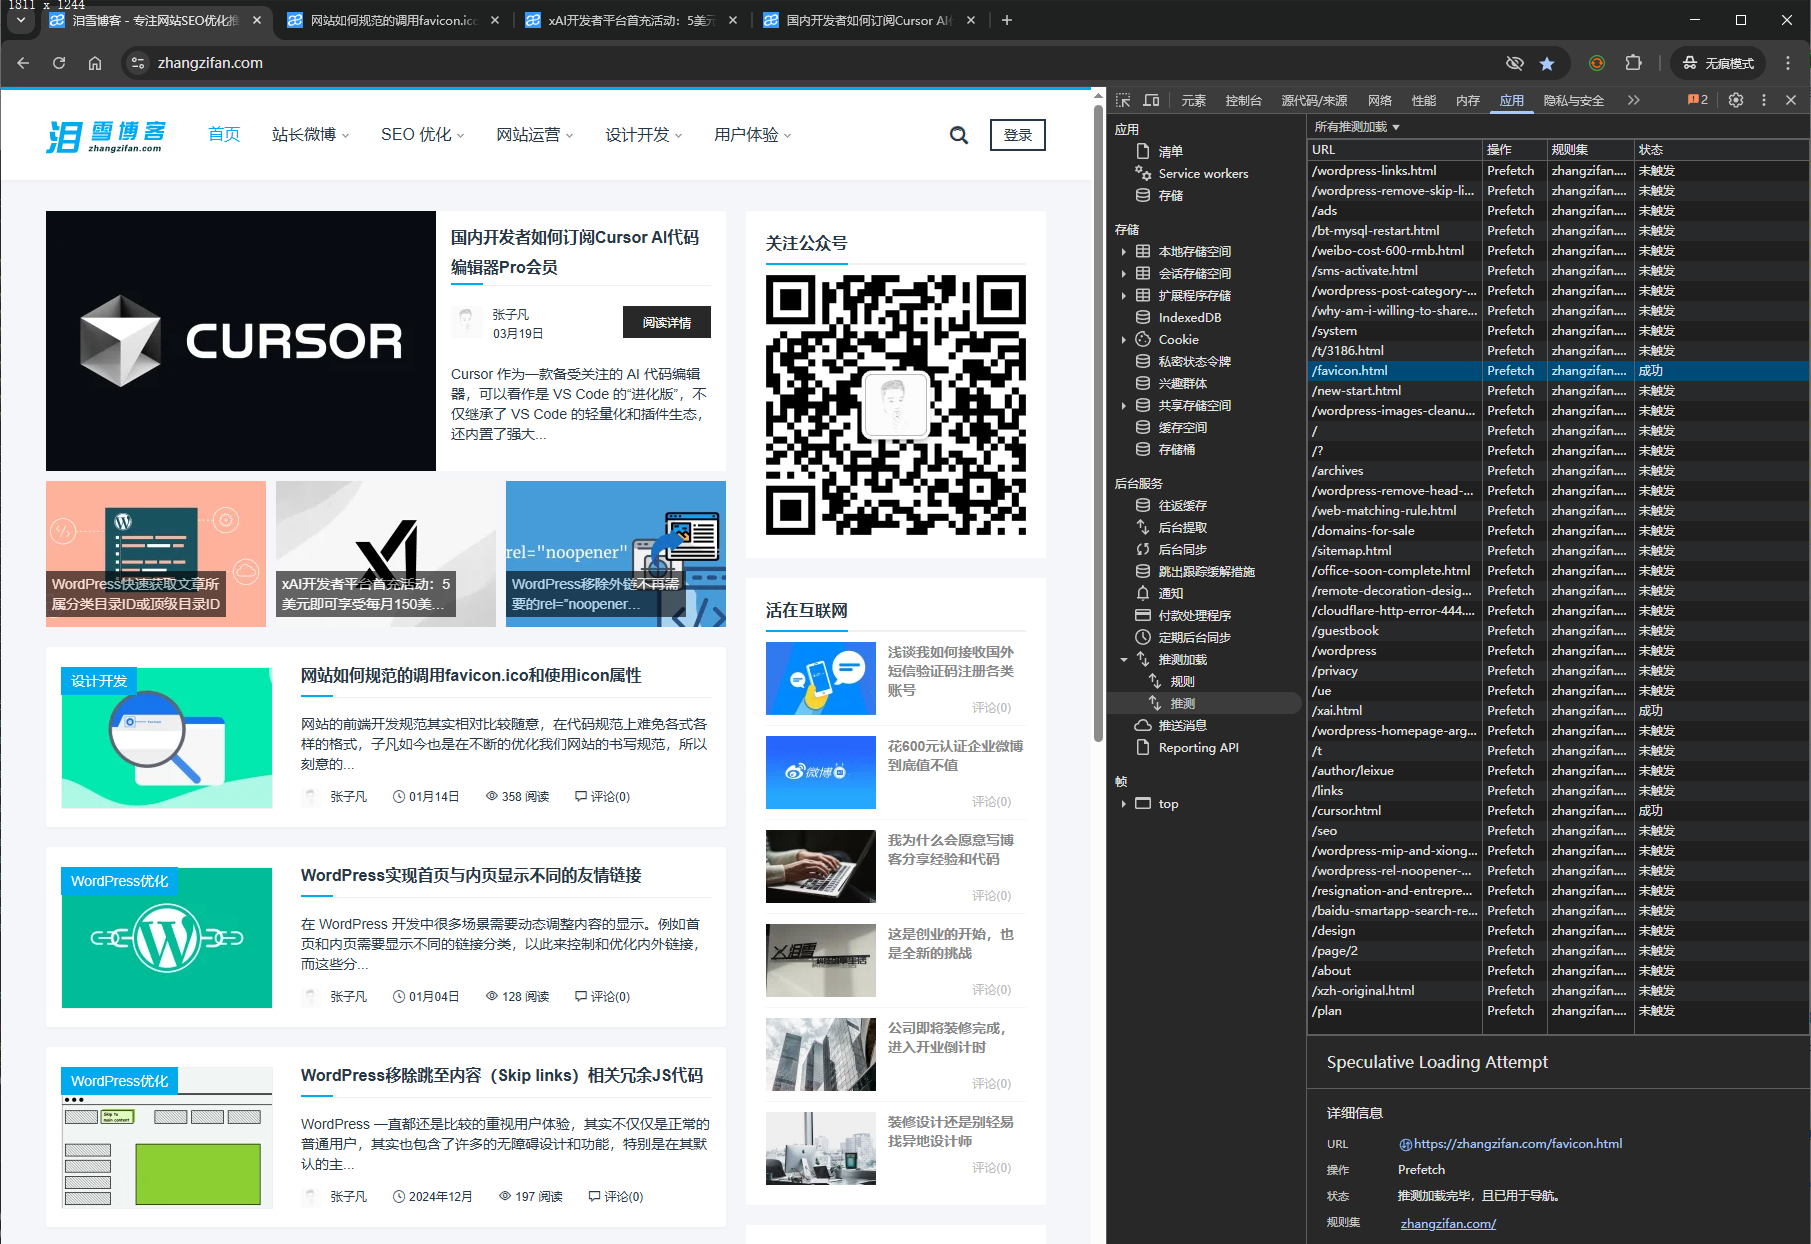1811x1244 pixels.
Task: Select IndexedDB in the storage section
Action: click(x=1189, y=317)
